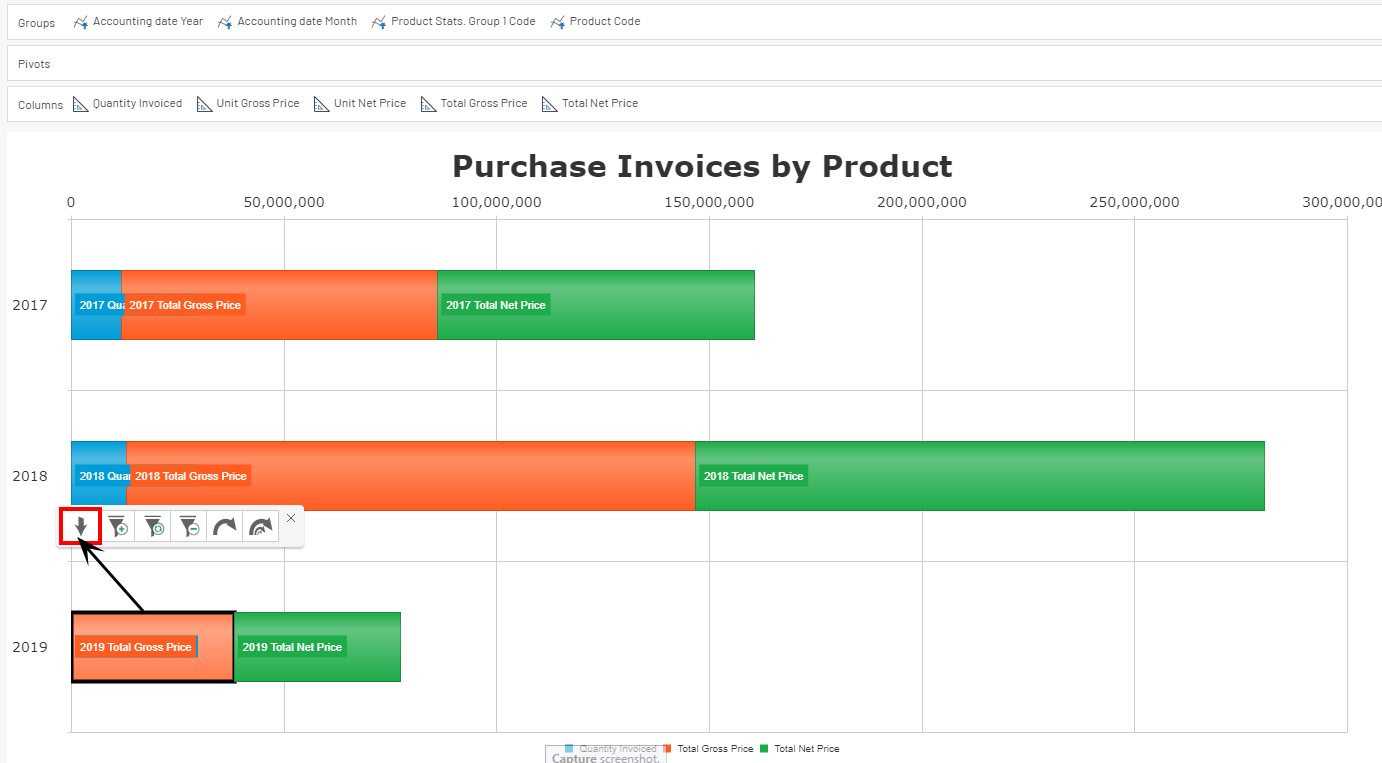Click the replace filter funnel icon with refresh
This screenshot has height=763, width=1382.
point(153,526)
